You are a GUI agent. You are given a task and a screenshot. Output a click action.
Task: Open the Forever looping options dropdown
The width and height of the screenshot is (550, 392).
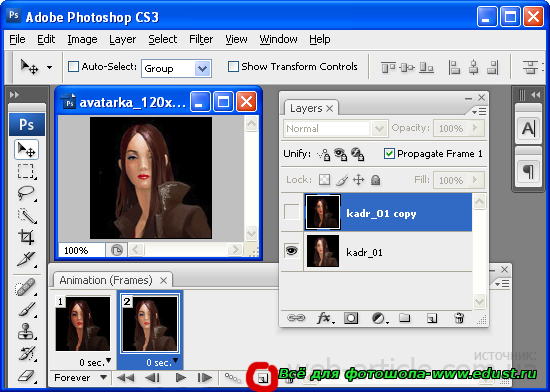80,378
